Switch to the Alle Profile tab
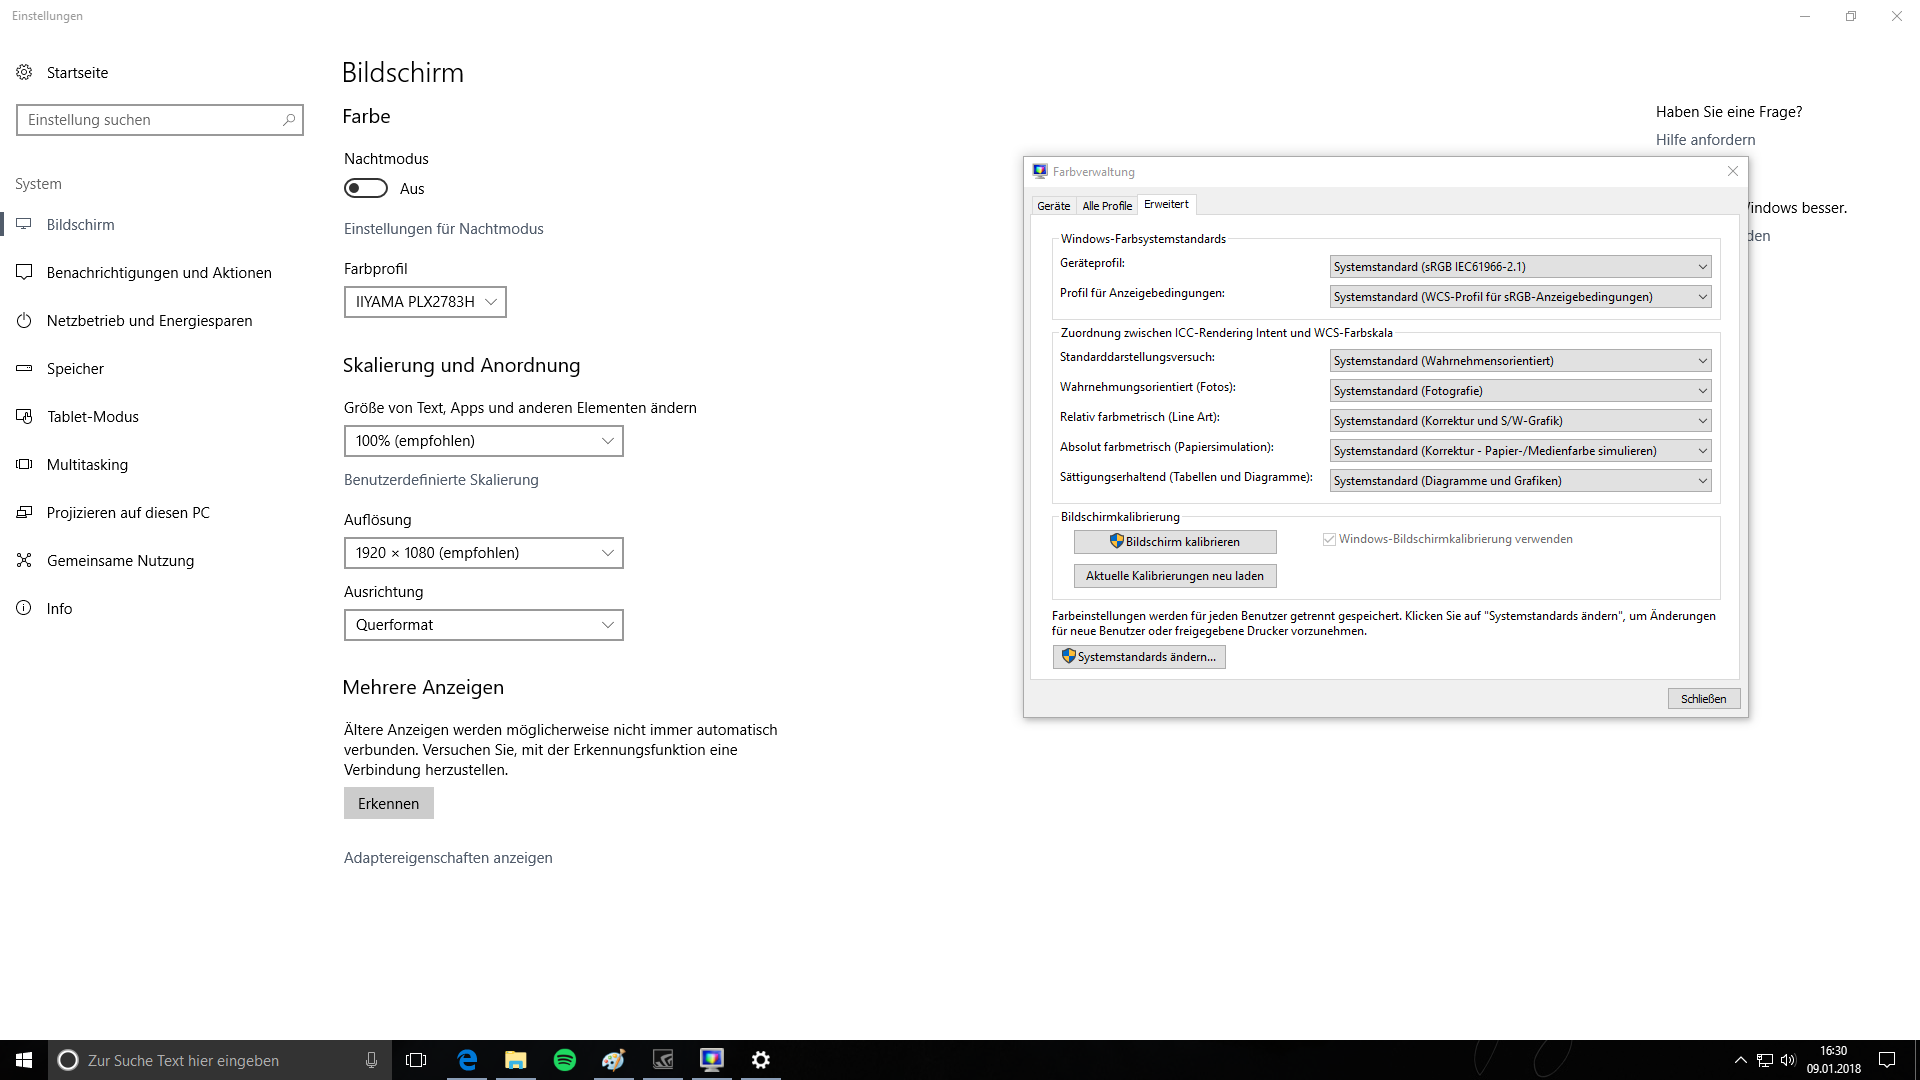Image resolution: width=1920 pixels, height=1080 pixels. (1107, 206)
